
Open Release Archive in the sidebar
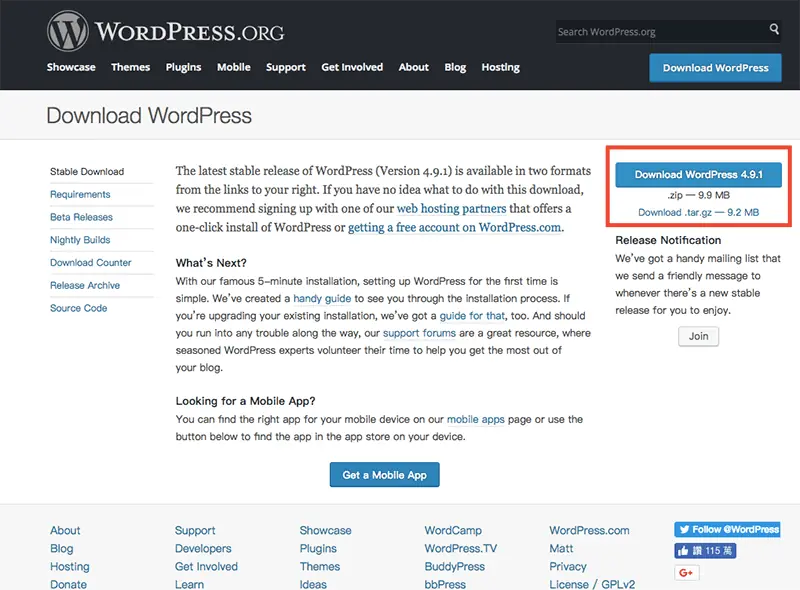[85, 285]
